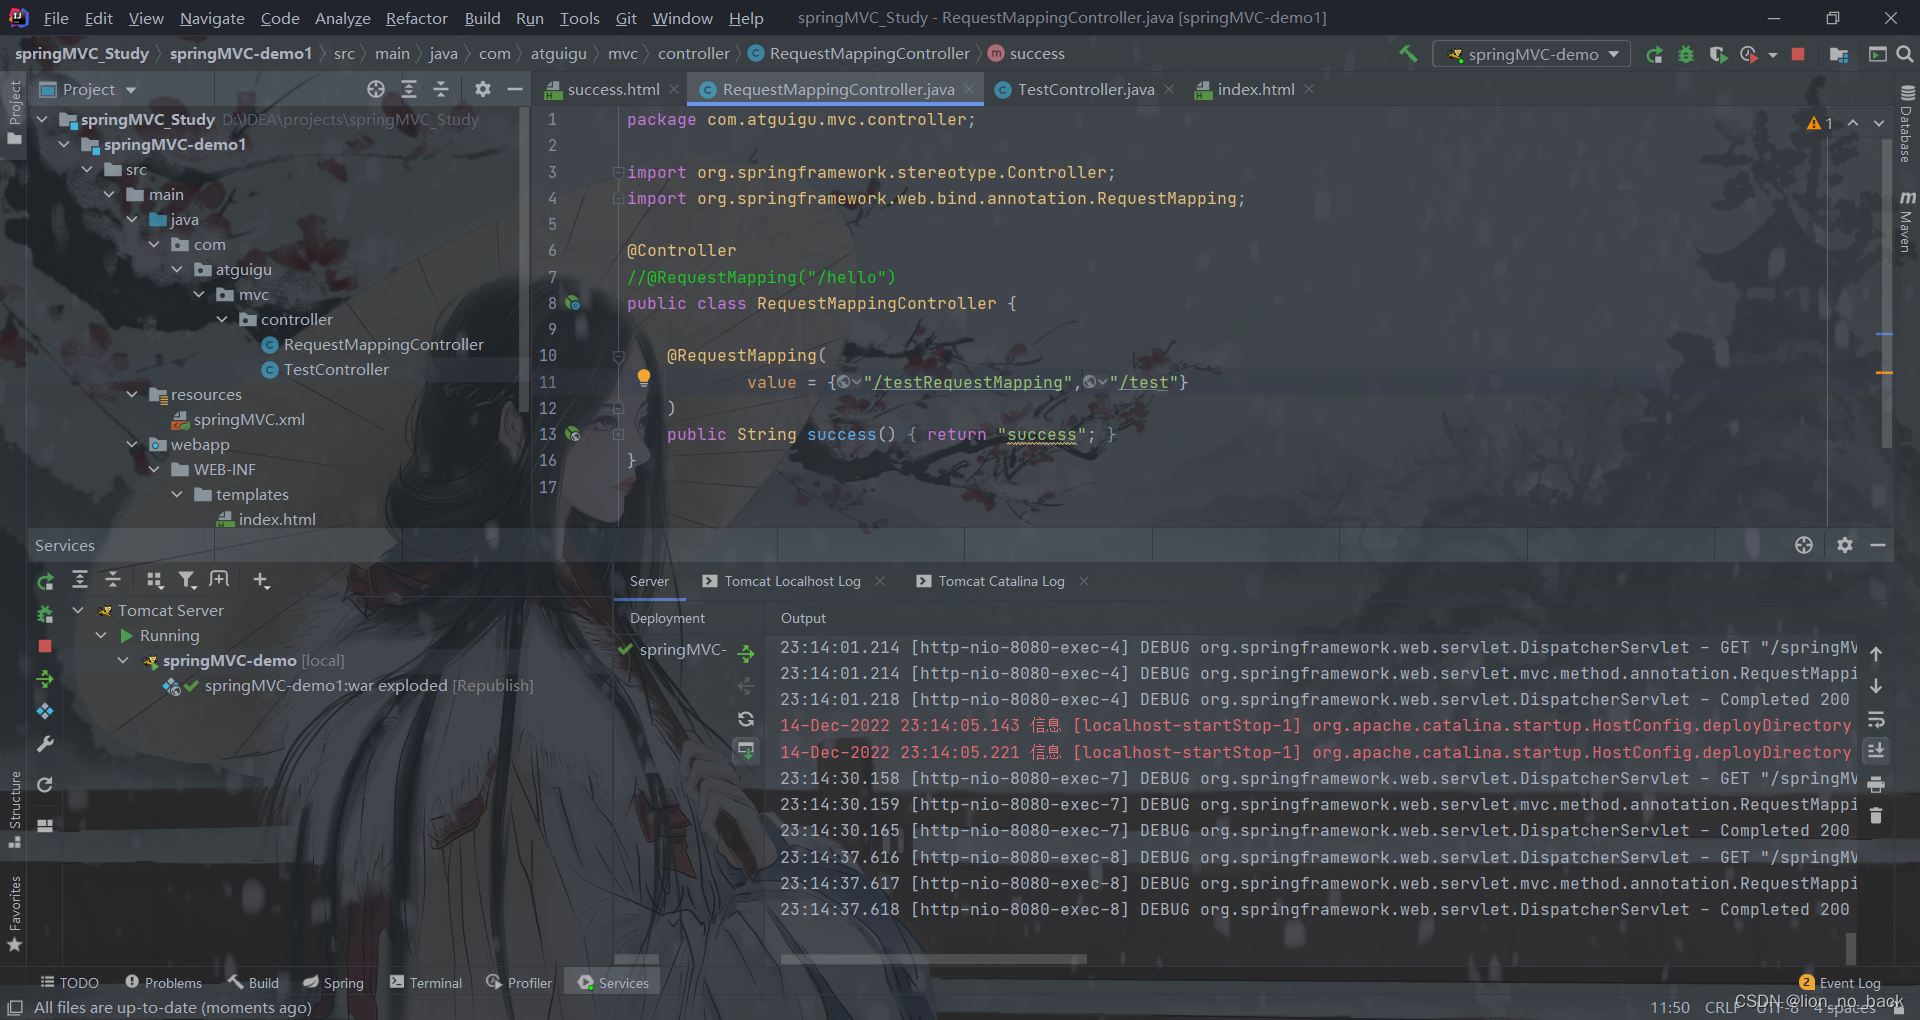This screenshot has width=1920, height=1020.
Task: Print console output with printer icon
Action: point(1876,784)
